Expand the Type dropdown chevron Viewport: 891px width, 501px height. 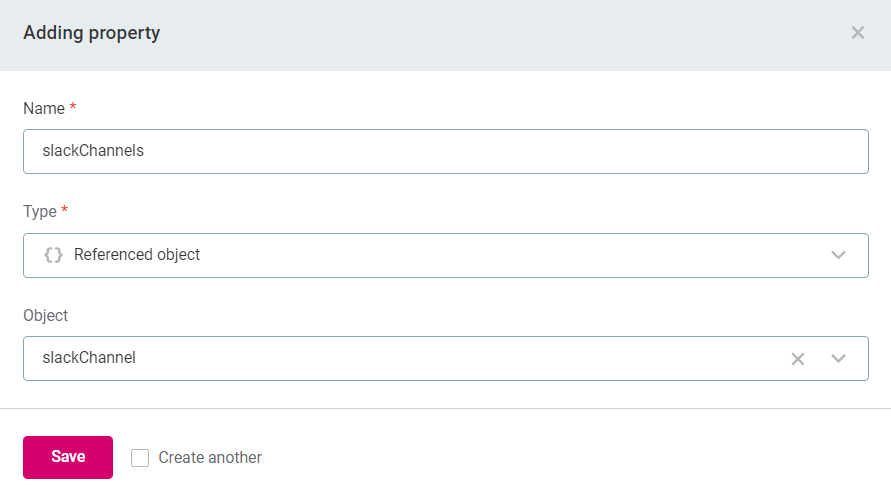[838, 255]
